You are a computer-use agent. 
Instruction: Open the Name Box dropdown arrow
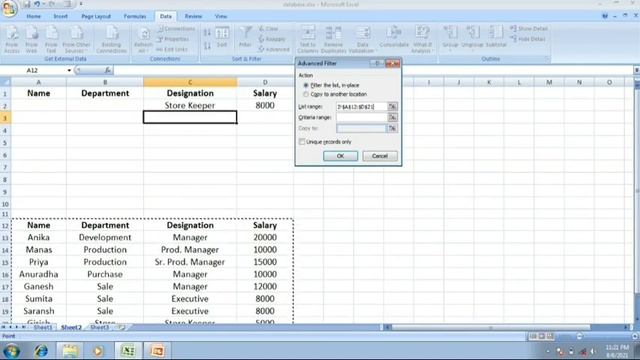click(x=69, y=70)
